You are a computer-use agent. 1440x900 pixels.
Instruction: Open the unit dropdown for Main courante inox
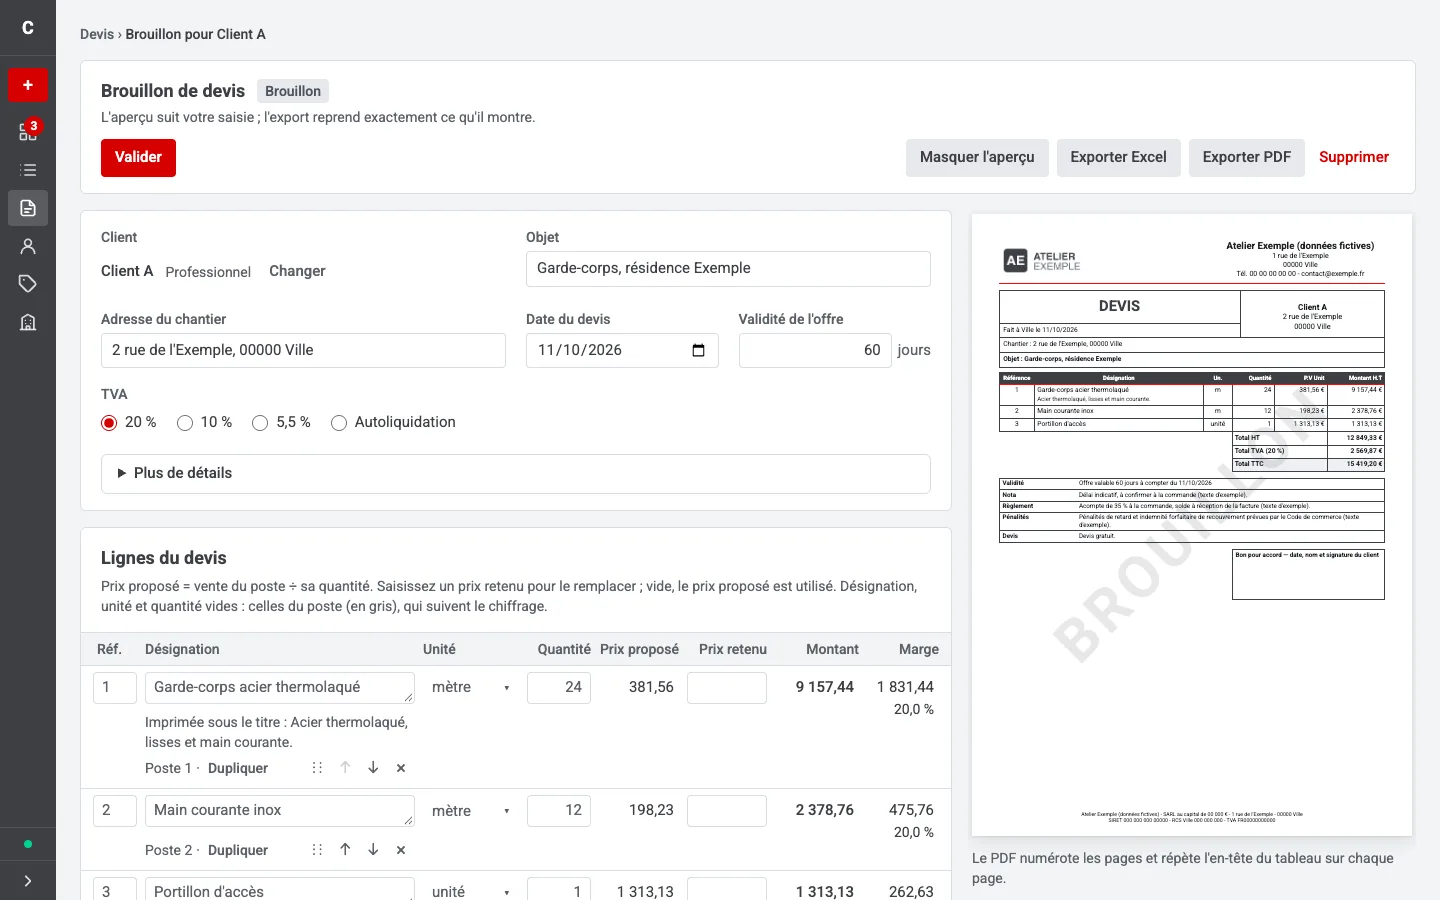(471, 811)
